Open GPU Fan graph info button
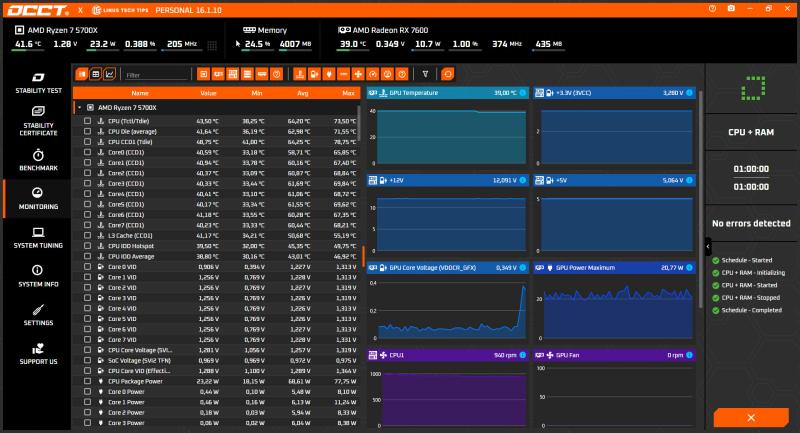Viewport: 800px width, 433px height. [x=689, y=355]
